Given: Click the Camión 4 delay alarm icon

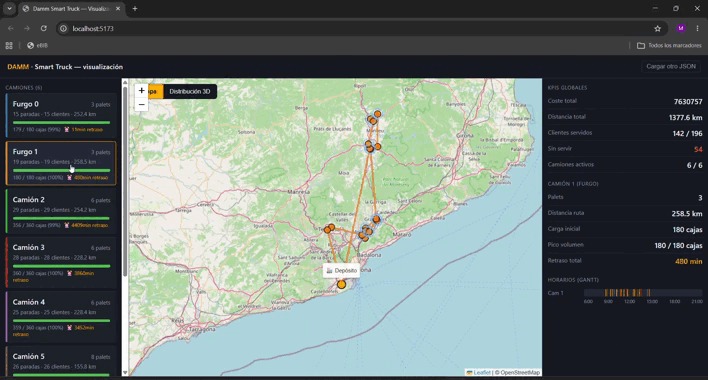Looking at the screenshot, I should (69, 328).
